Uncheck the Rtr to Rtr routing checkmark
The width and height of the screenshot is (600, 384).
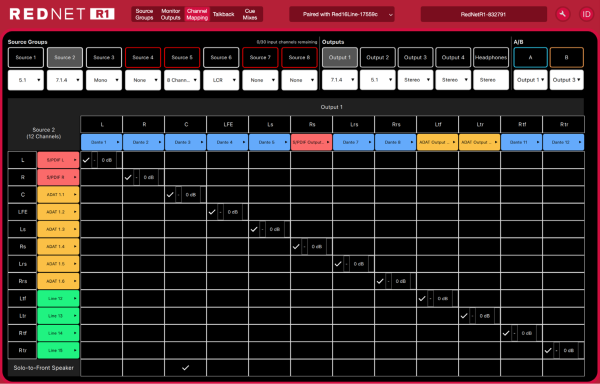[x=548, y=350]
